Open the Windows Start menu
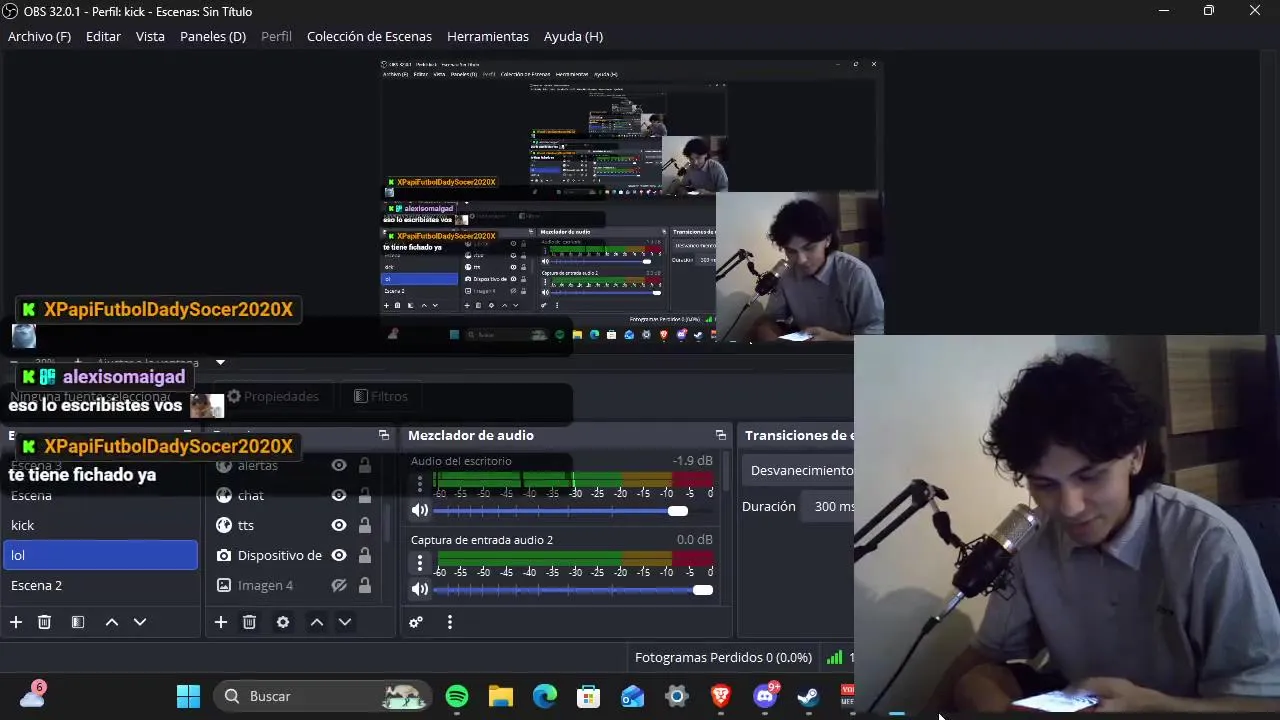Screen dimensions: 1280x720 (188, 696)
